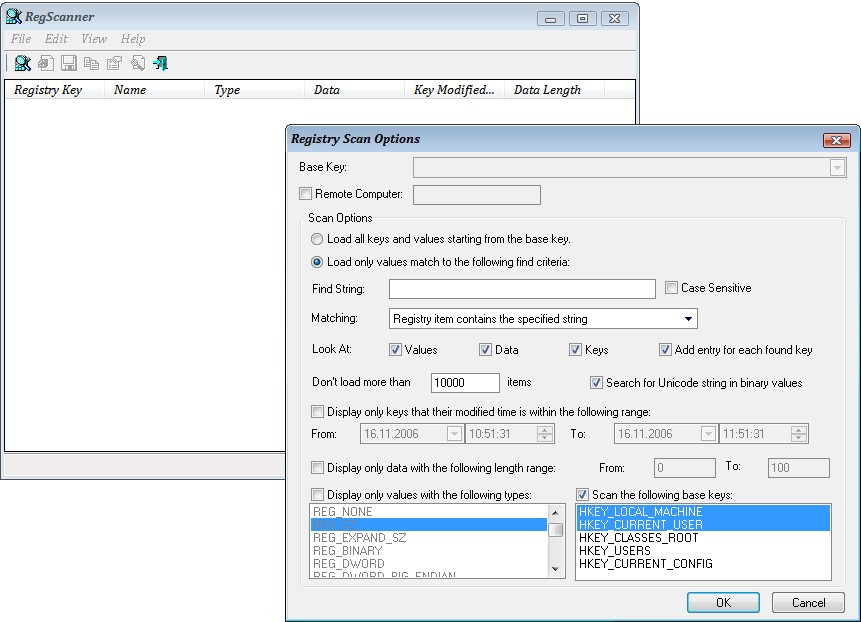The width and height of the screenshot is (861, 622).
Task: Sort by the Data column header
Action: [x=355, y=89]
